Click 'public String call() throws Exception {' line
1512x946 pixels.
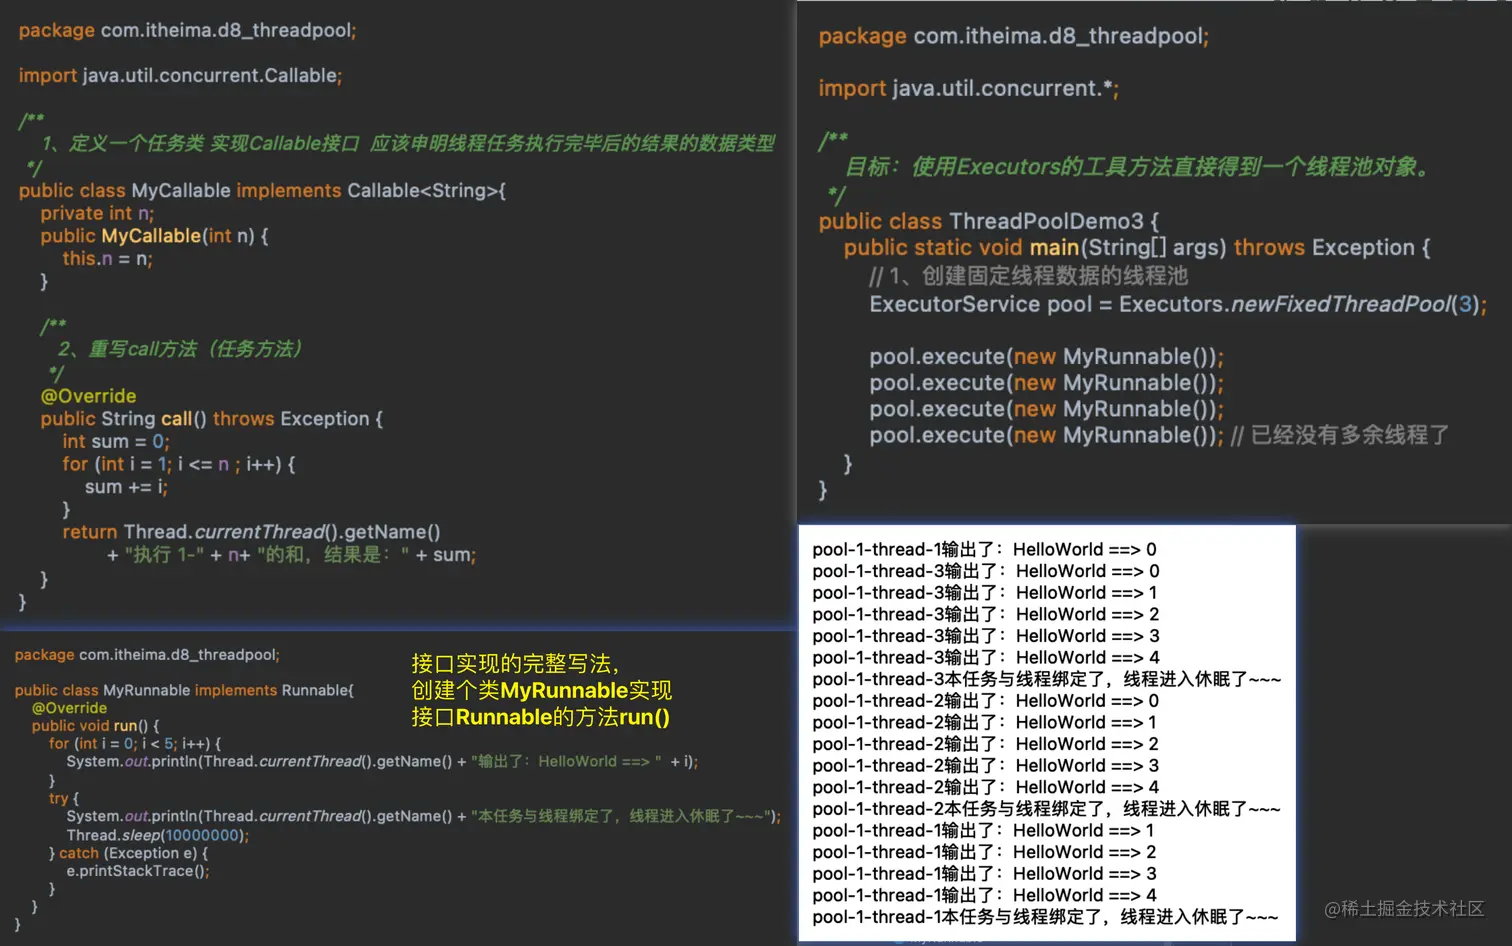(x=211, y=419)
